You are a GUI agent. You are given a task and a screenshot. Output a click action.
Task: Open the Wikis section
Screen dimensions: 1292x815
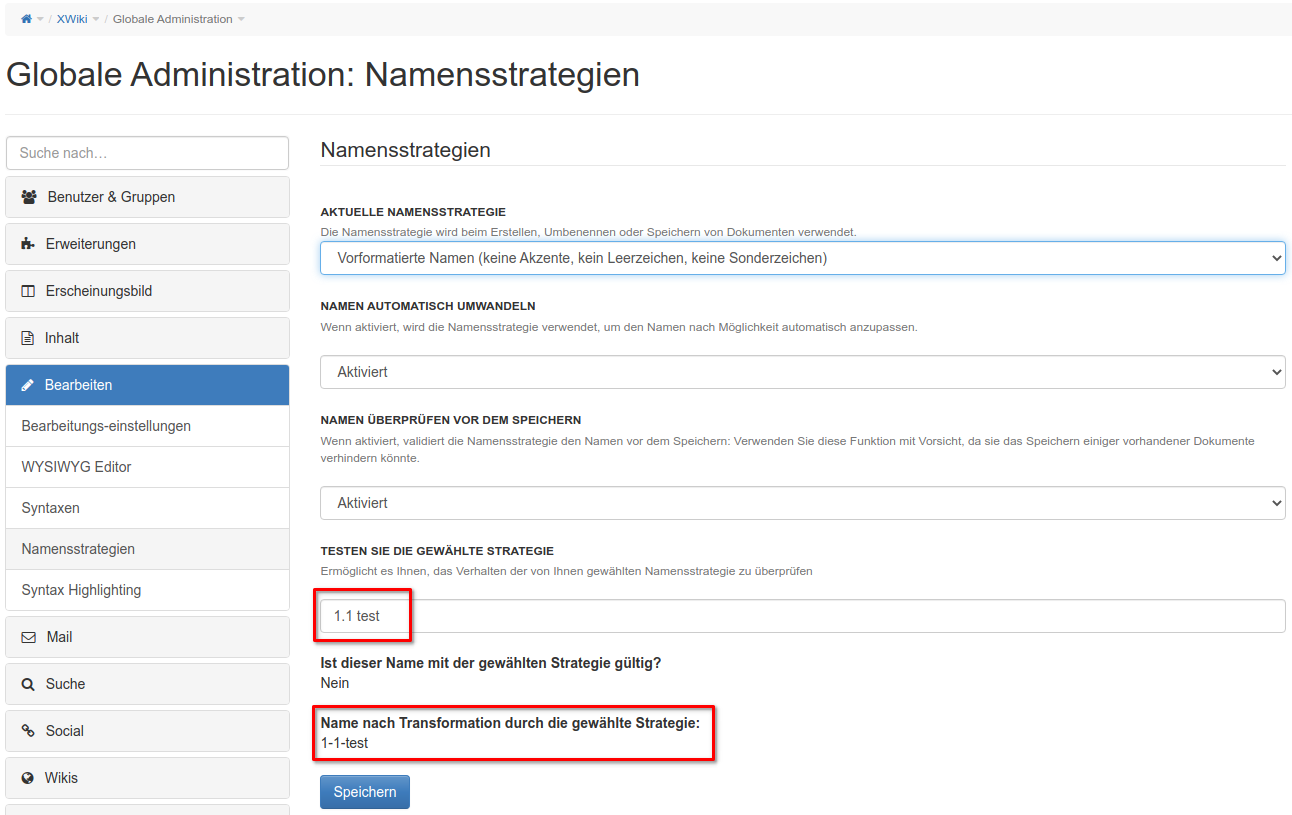[147, 778]
